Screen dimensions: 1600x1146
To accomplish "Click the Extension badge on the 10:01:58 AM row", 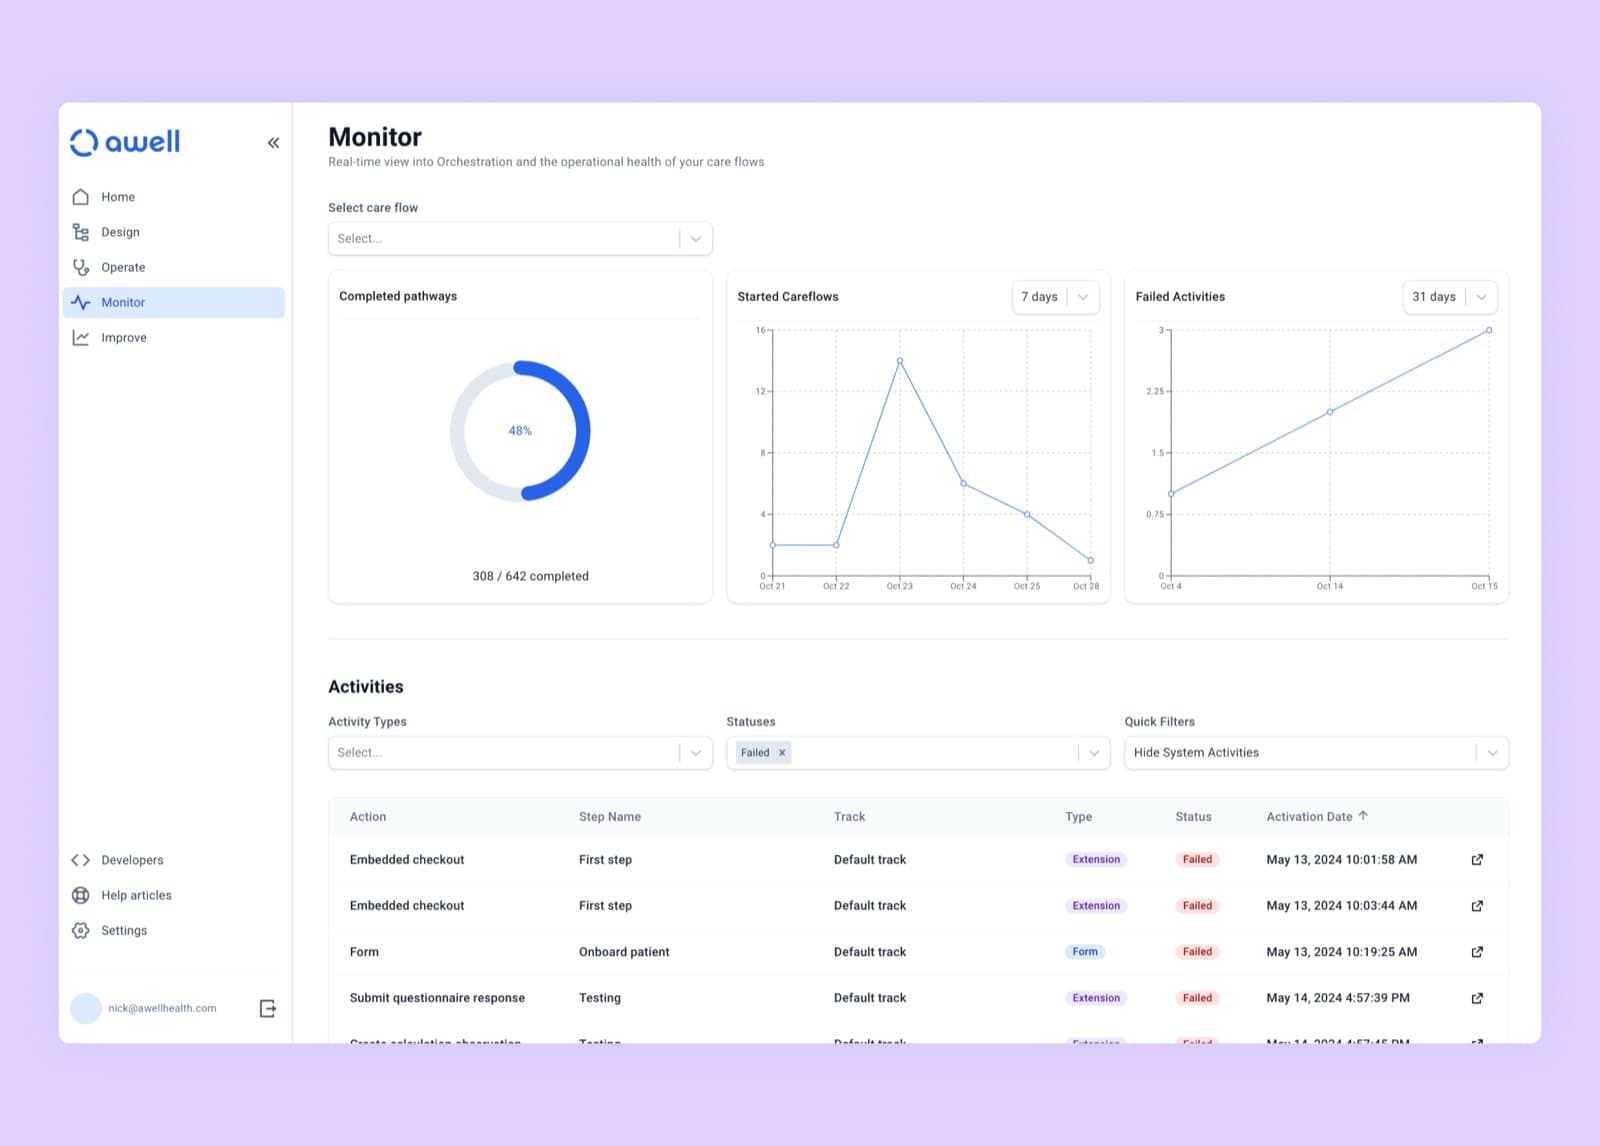I will click(1096, 860).
